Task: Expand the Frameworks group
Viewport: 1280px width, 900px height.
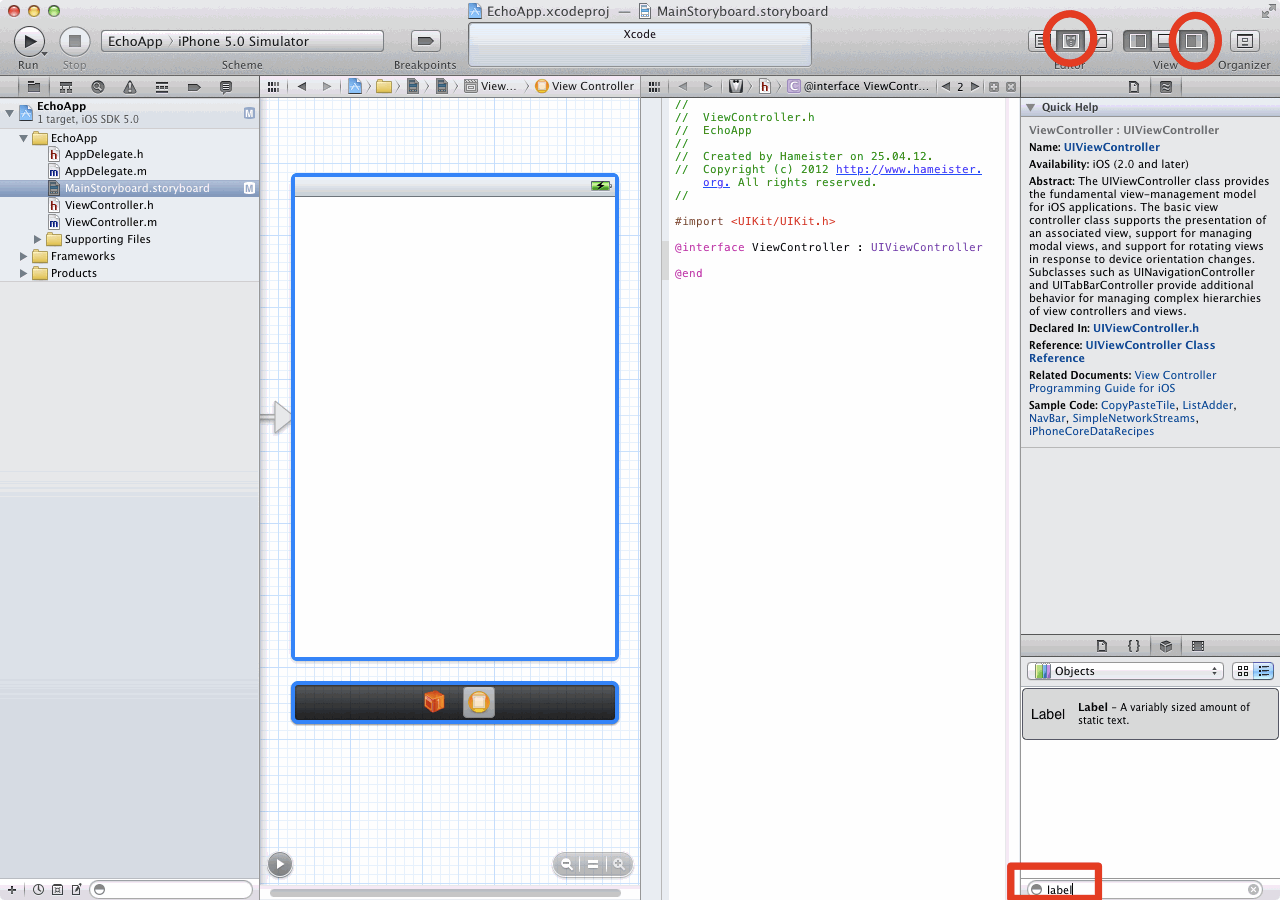Action: click(x=25, y=257)
